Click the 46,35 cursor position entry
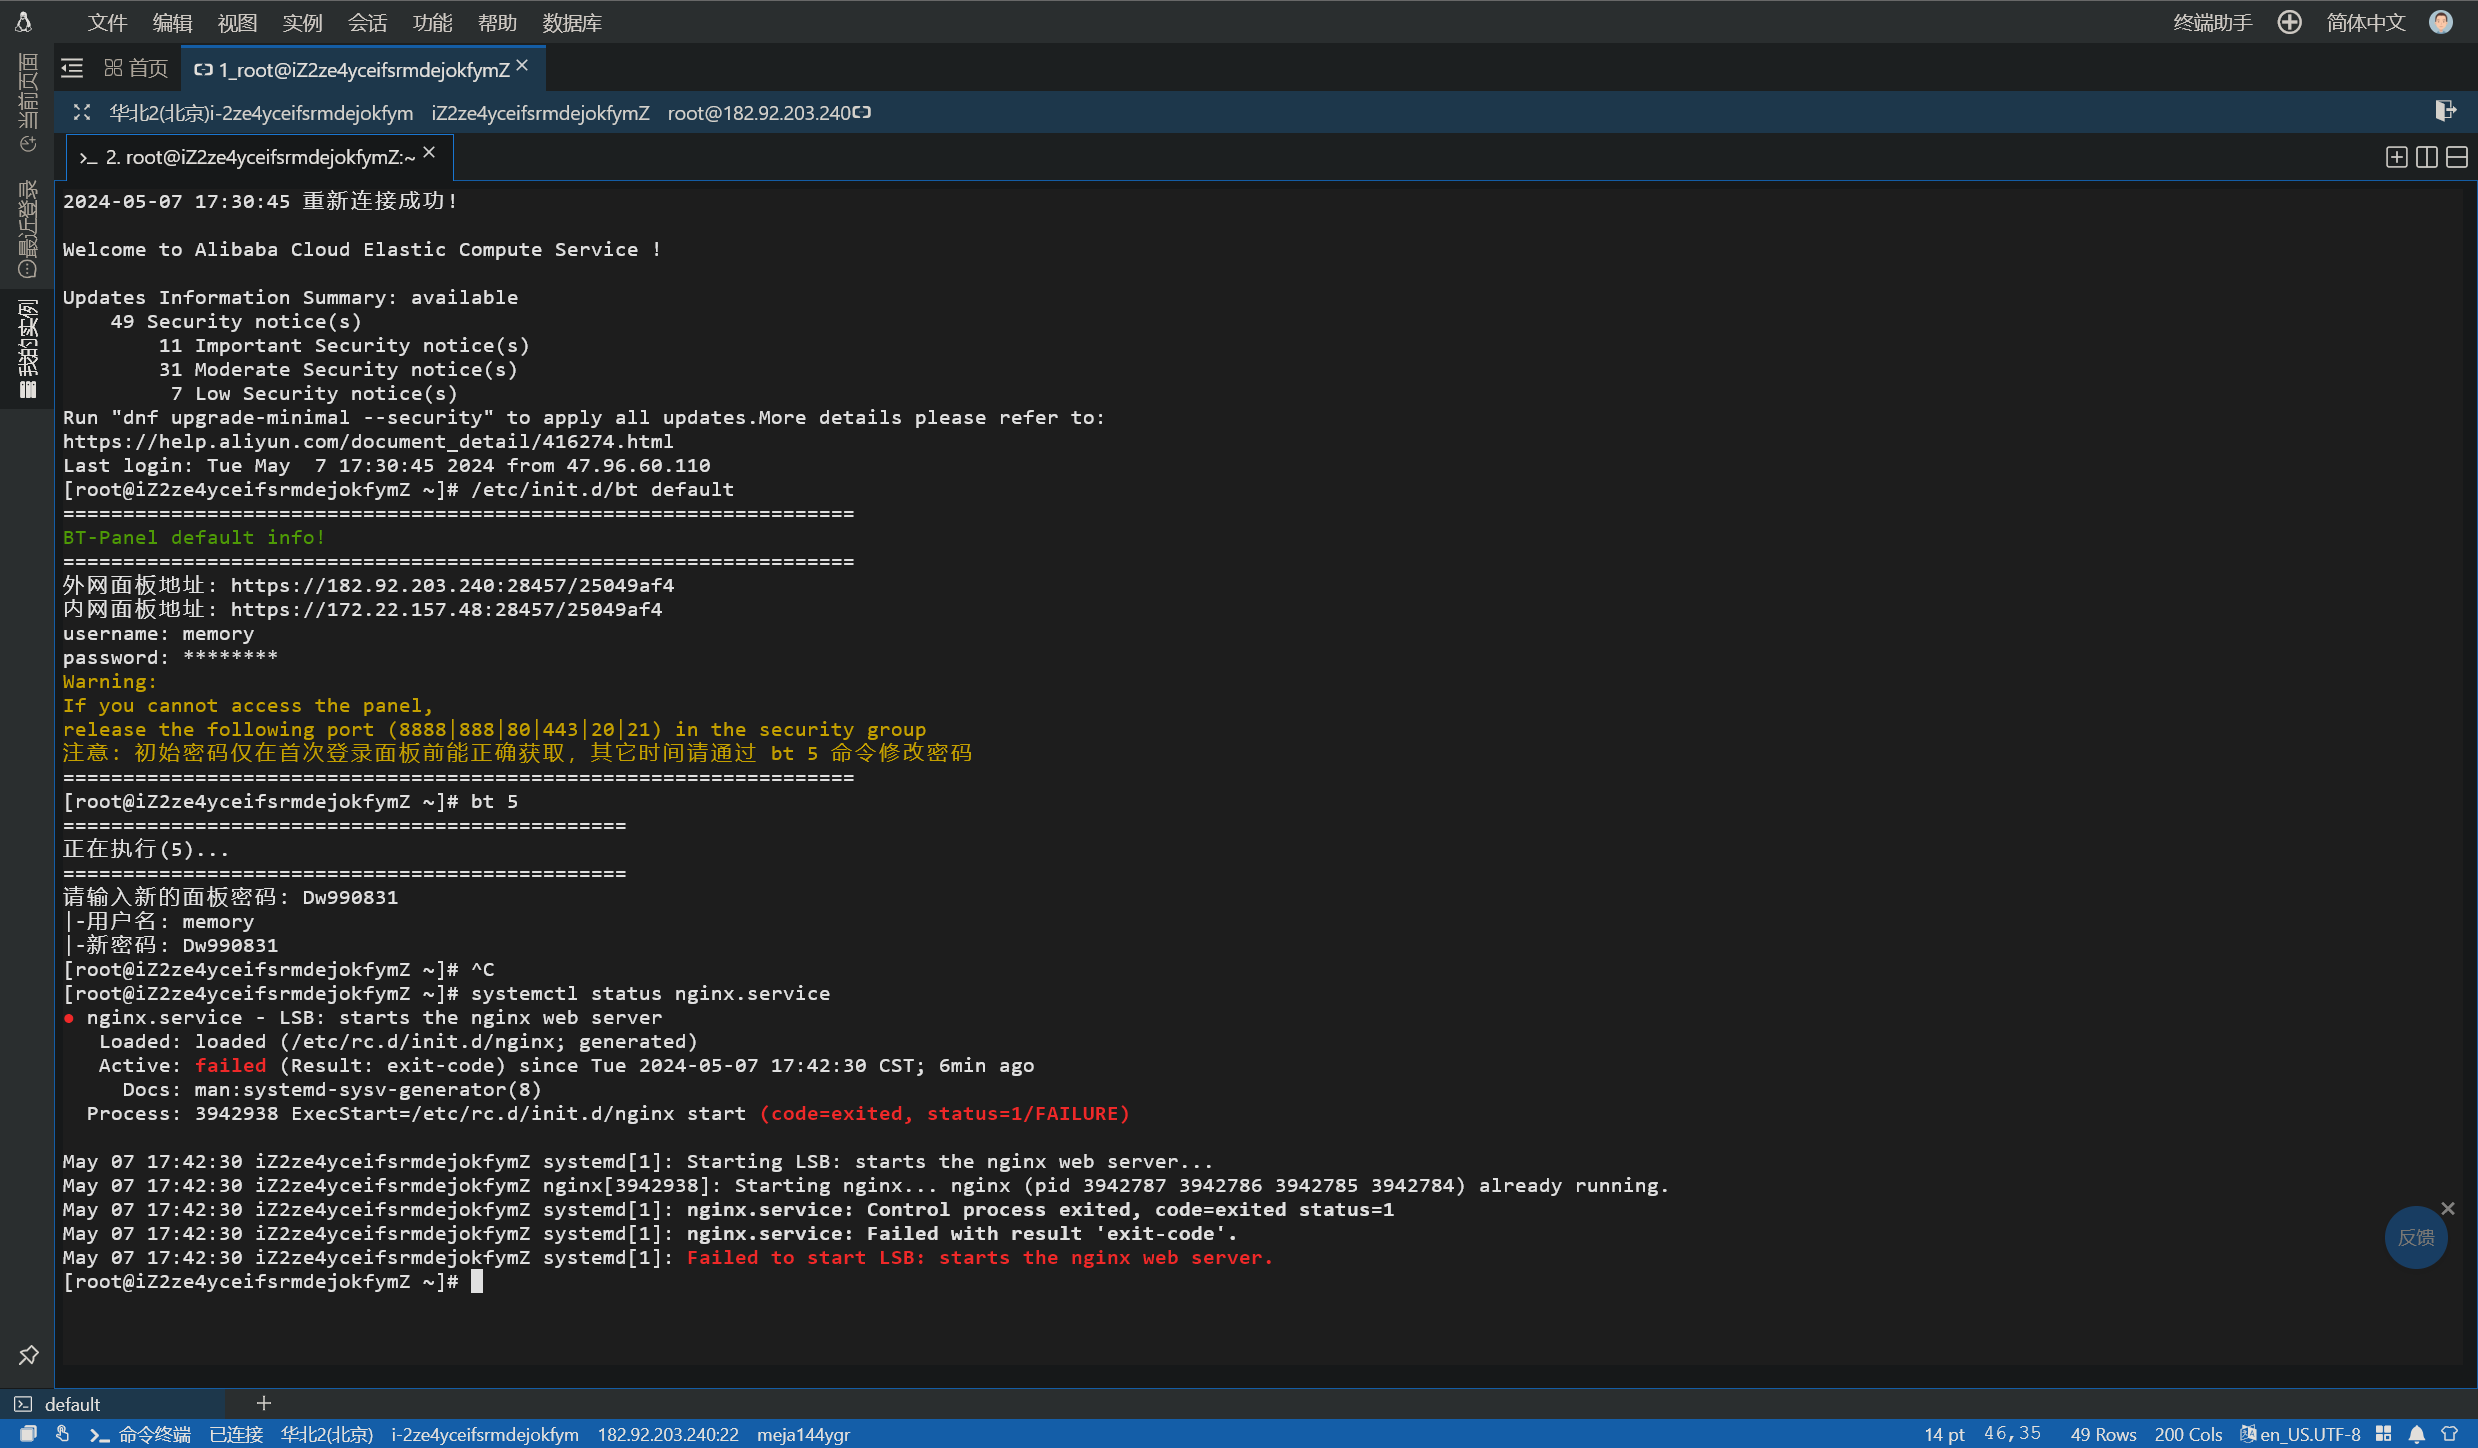 point(2012,1433)
